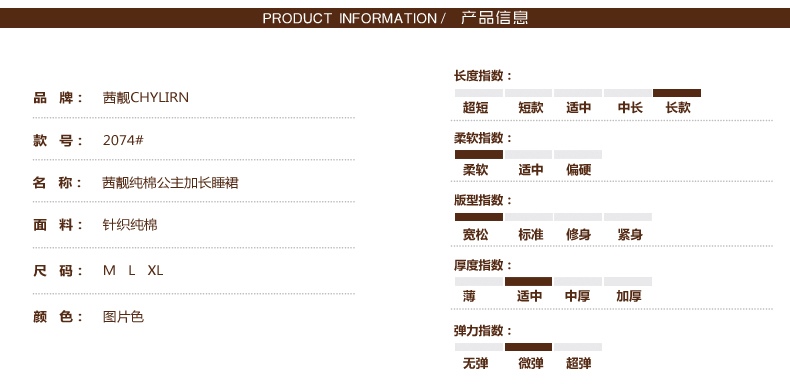Select the 标准 fit label
Screen dimensions: 790x384
[531, 234]
